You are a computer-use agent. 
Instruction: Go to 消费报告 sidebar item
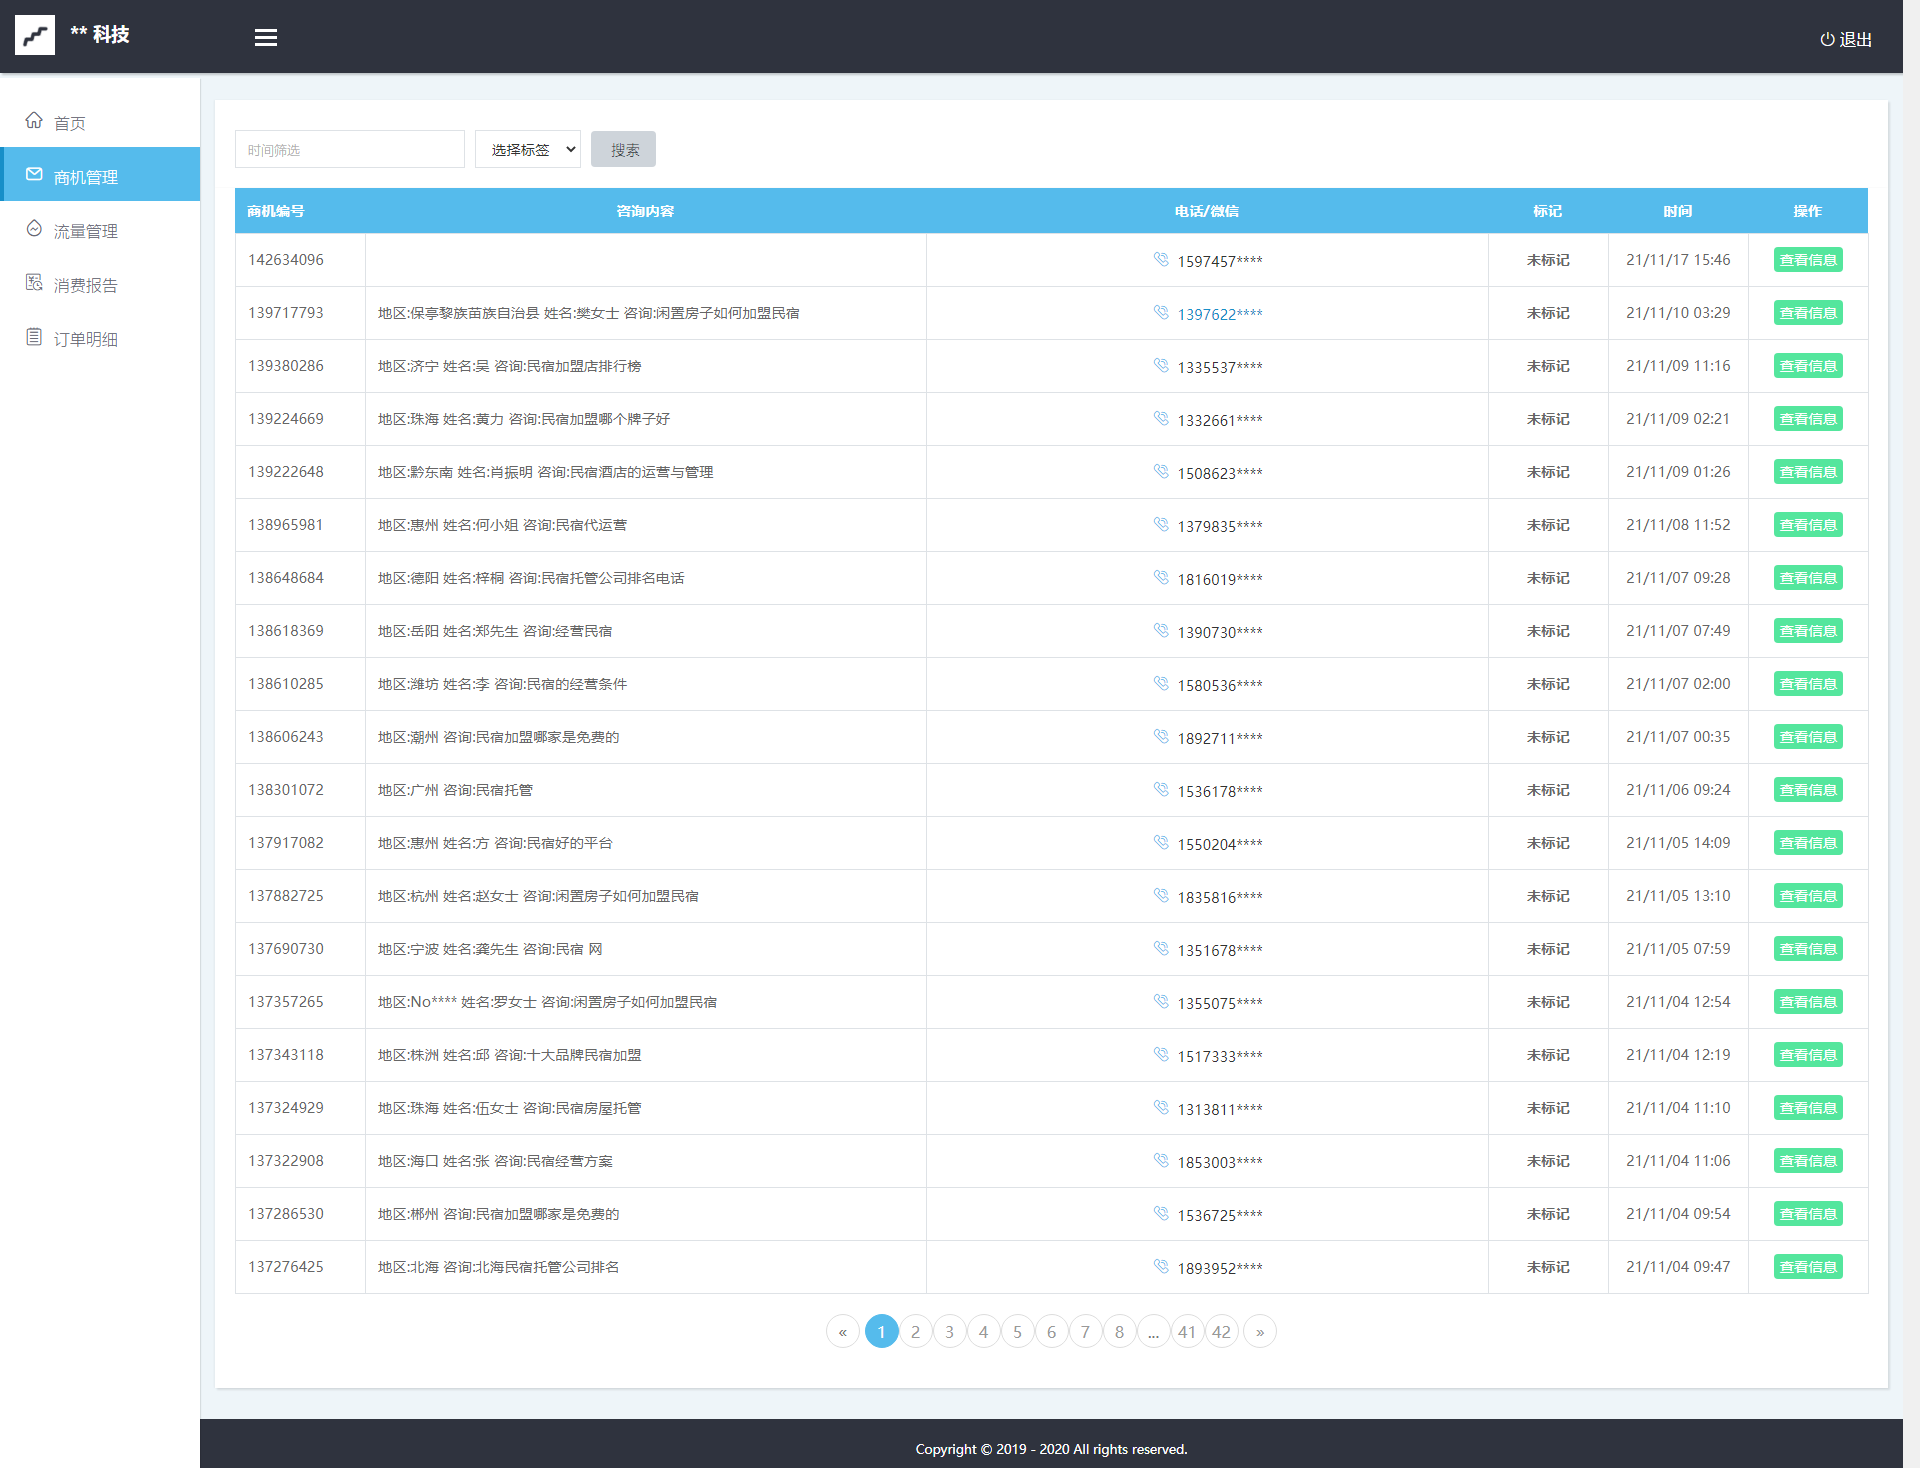click(100, 284)
